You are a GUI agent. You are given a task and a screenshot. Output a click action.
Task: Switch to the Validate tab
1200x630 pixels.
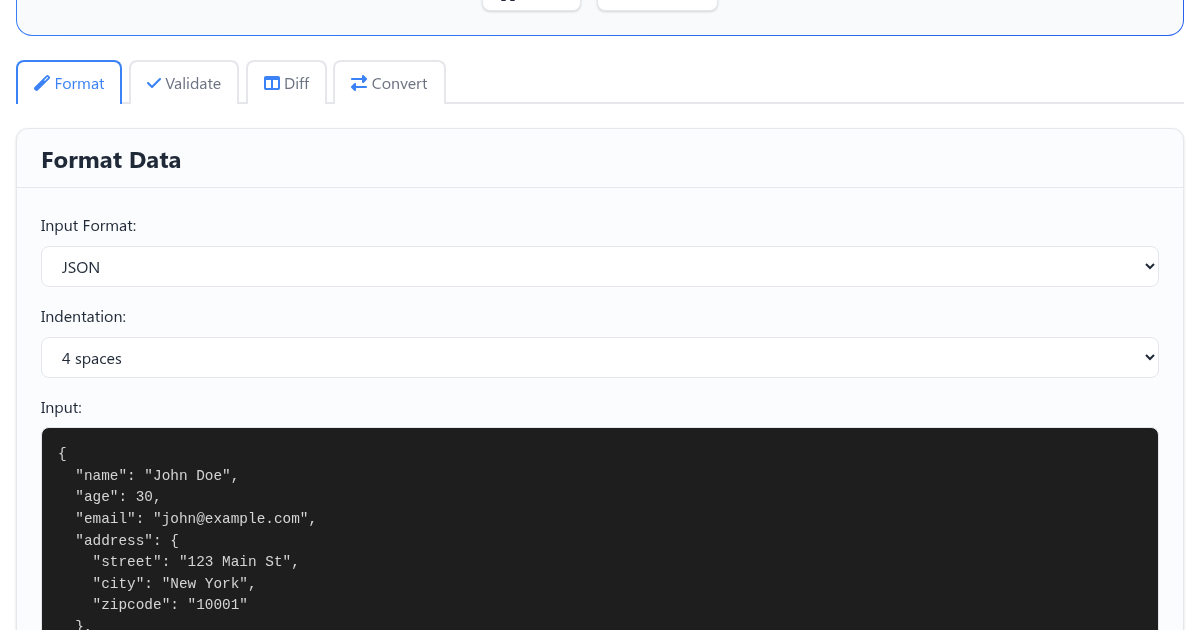click(x=184, y=83)
